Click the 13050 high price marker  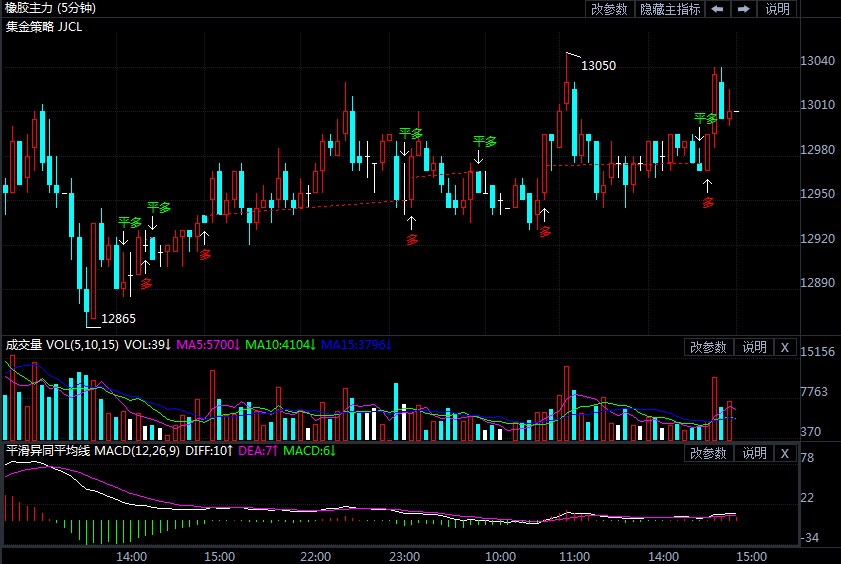click(x=598, y=66)
